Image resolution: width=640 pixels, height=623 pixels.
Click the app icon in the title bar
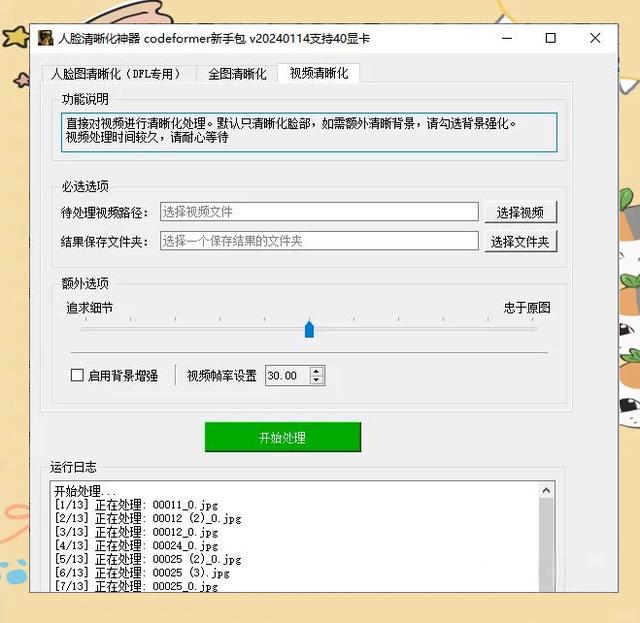[46, 38]
